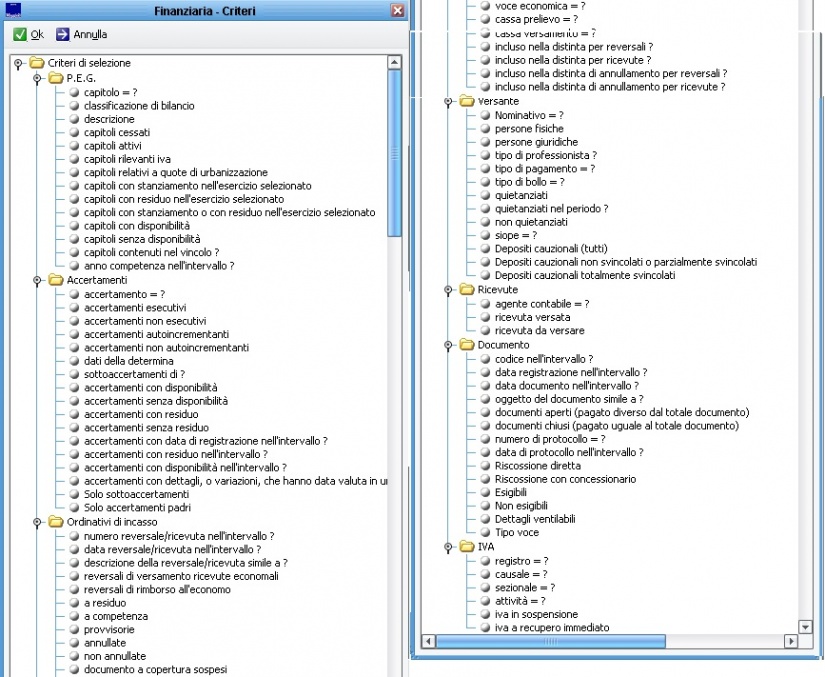Select 'provvisorie' row
Viewport: 825px width, 677px height.
tap(109, 630)
